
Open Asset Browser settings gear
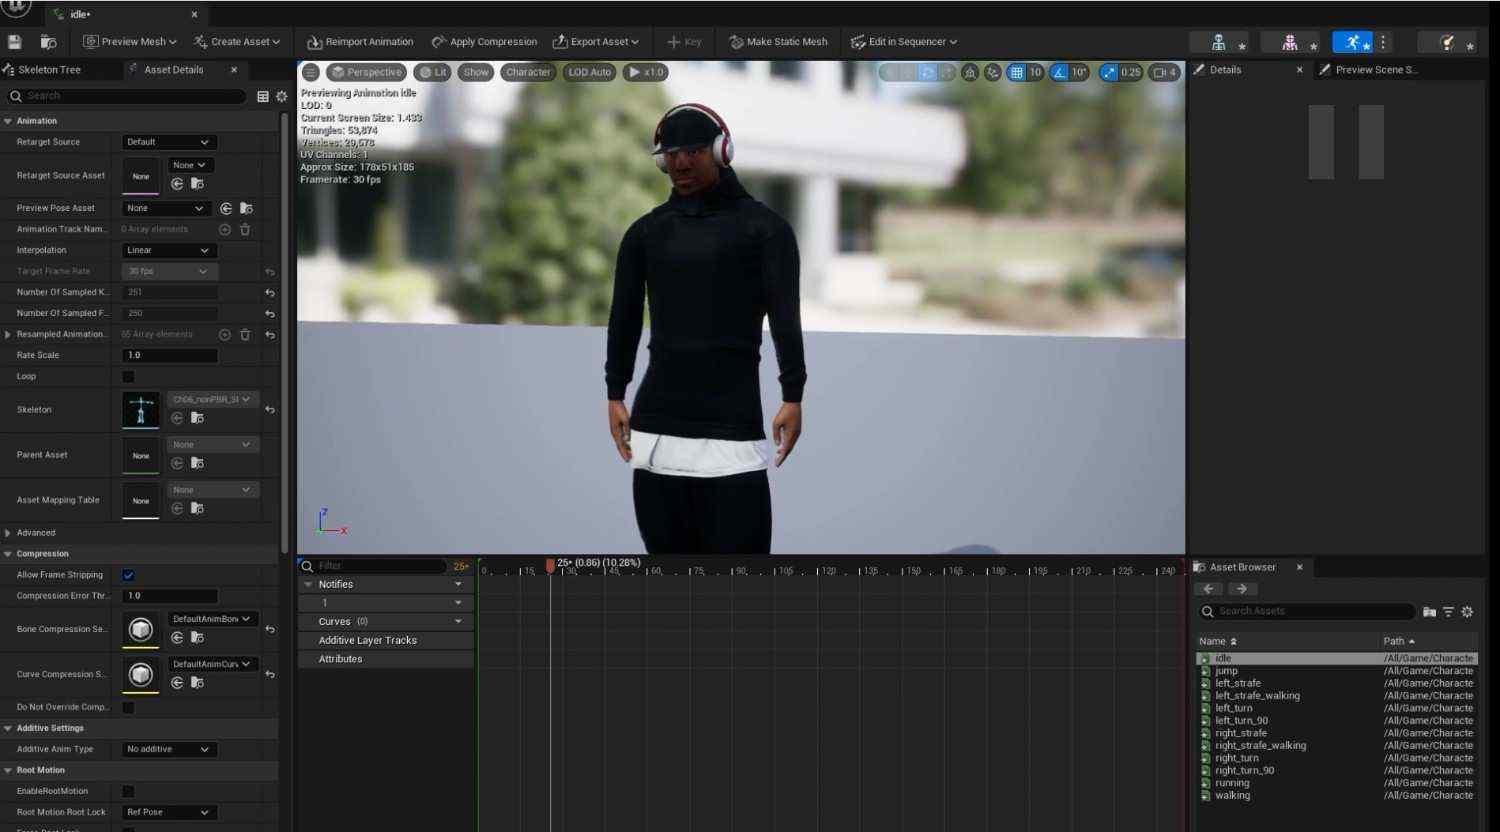tap(1467, 611)
